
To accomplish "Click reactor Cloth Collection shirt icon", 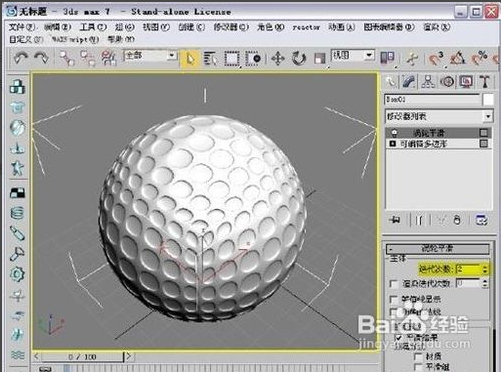I will click(x=17, y=107).
